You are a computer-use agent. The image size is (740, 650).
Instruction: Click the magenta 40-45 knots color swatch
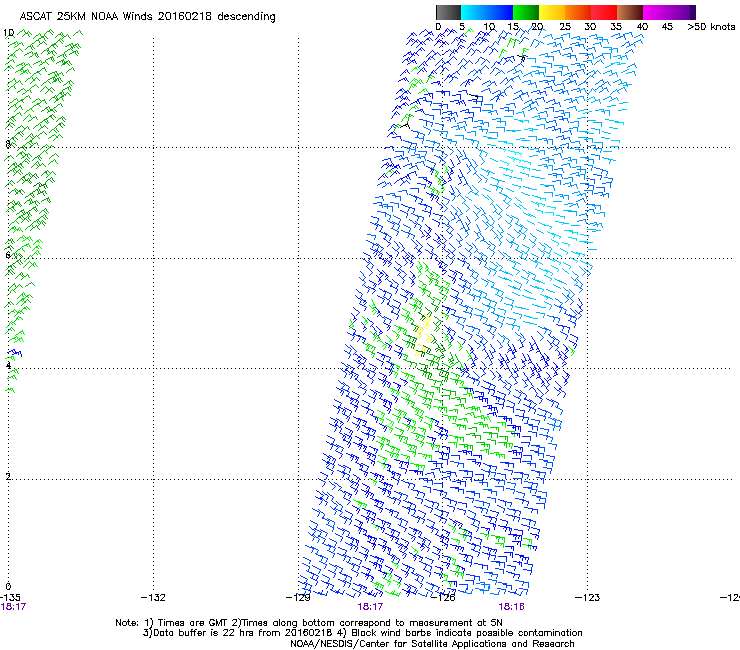(x=656, y=12)
